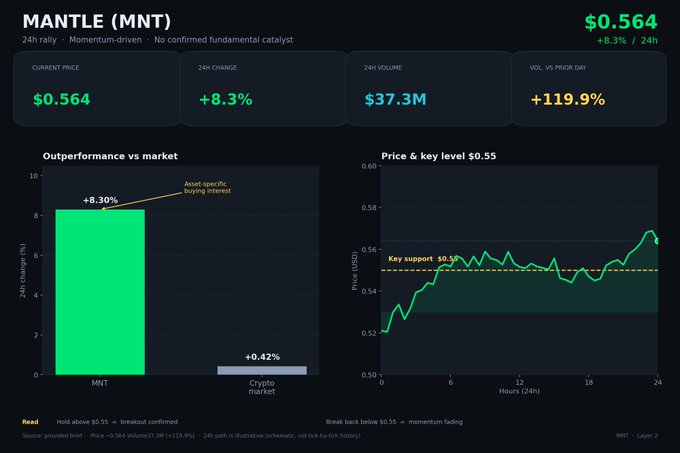
Task: Click the +8.30% bar value label
Action: [x=100, y=200]
